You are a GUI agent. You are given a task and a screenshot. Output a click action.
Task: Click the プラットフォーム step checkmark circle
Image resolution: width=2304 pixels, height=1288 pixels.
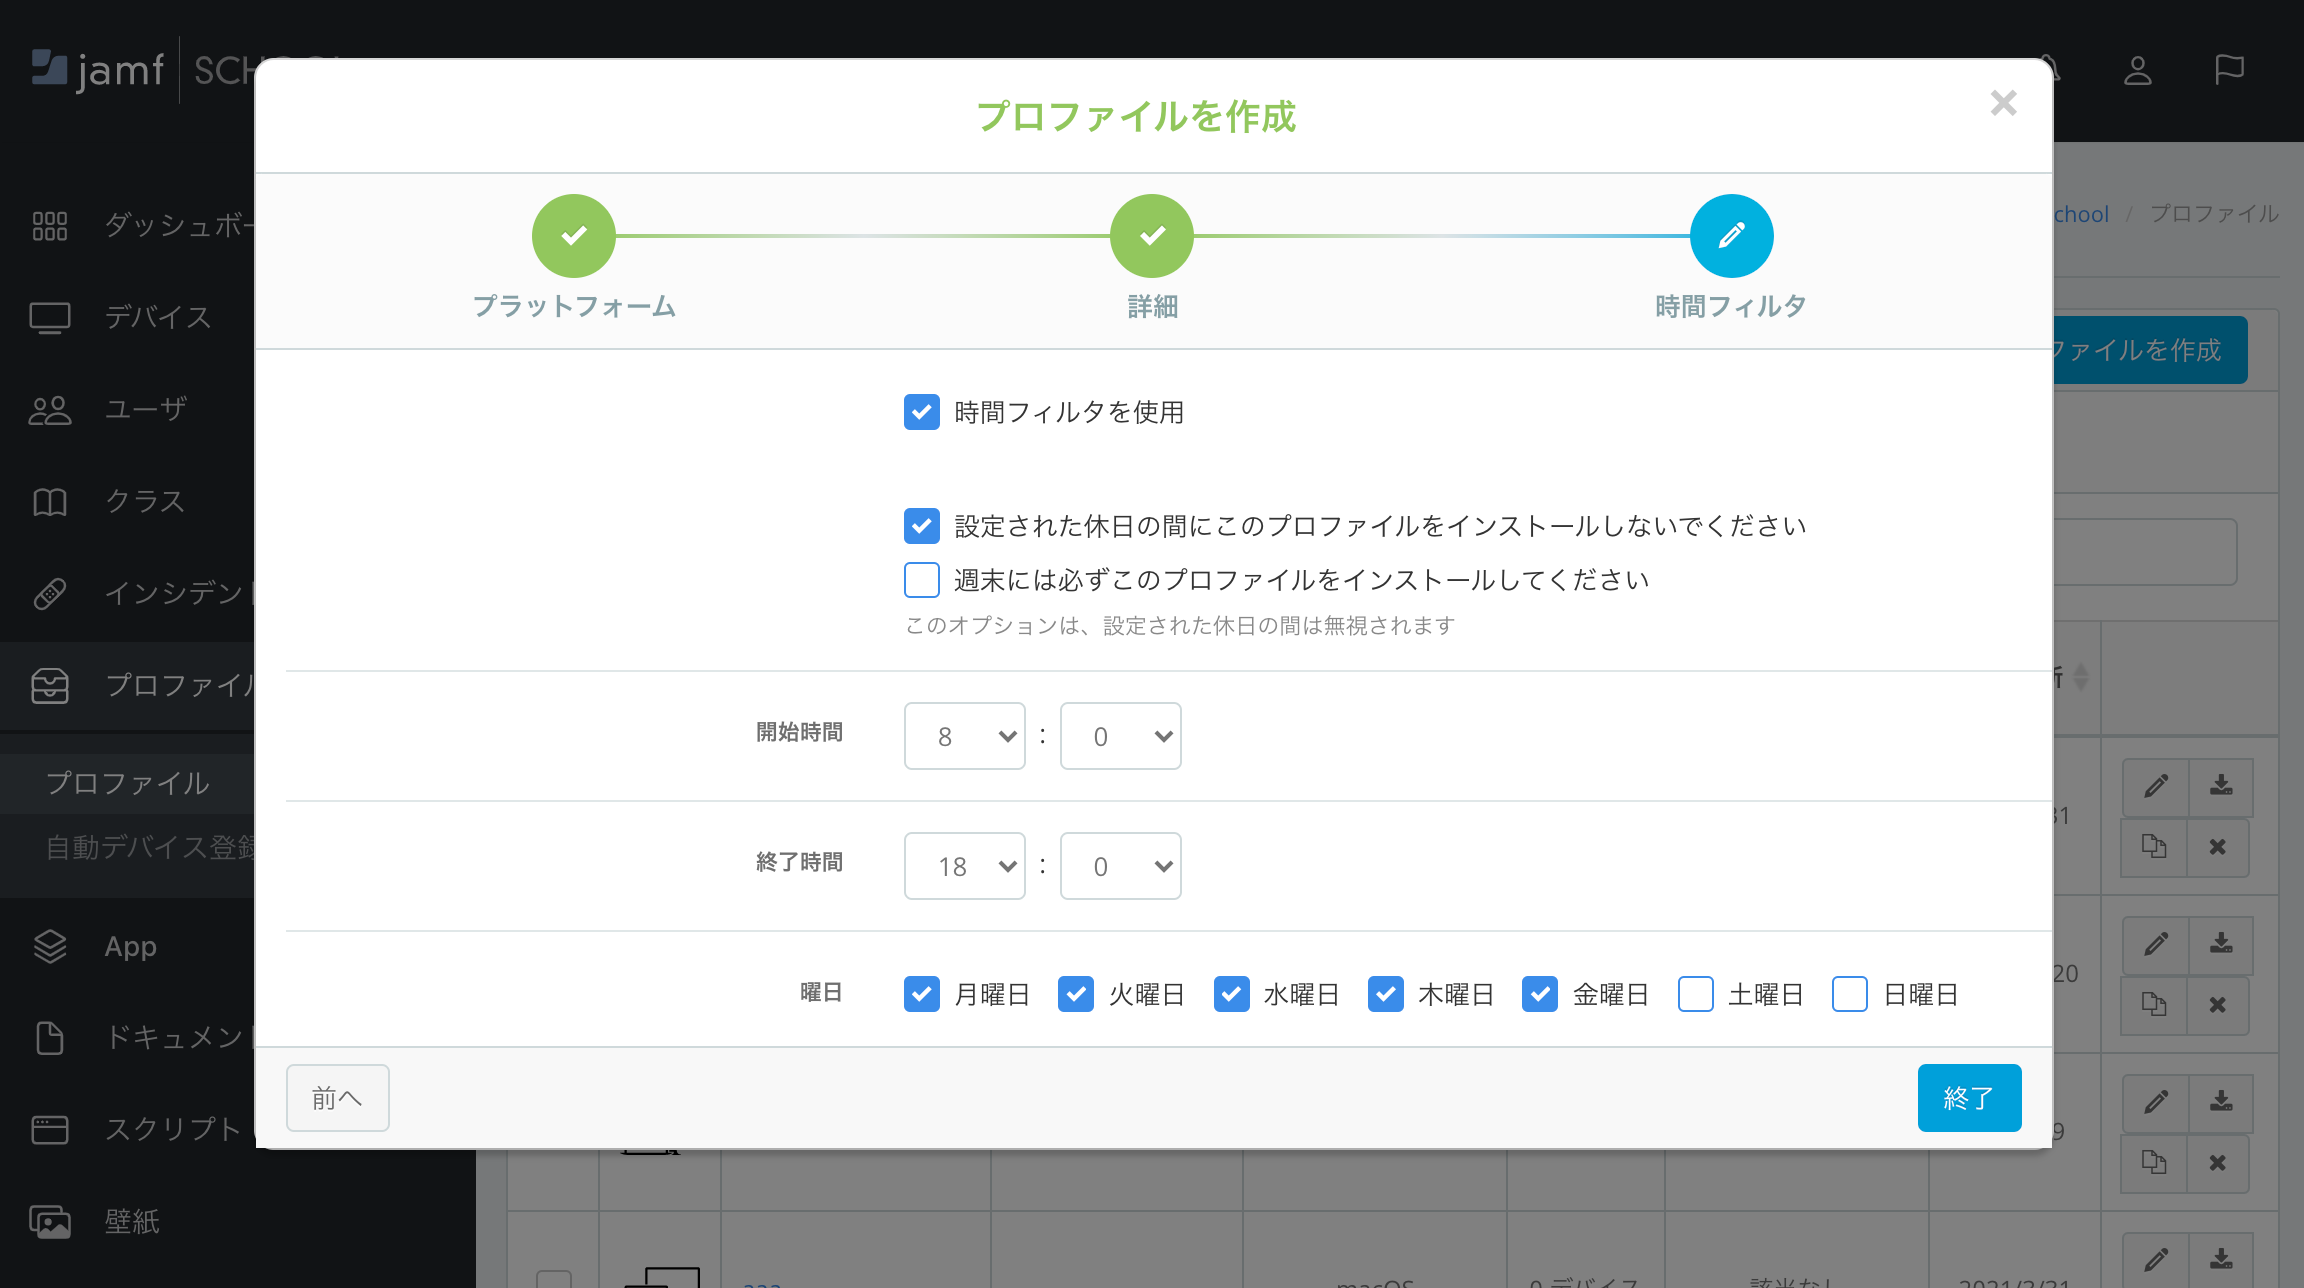(x=574, y=236)
